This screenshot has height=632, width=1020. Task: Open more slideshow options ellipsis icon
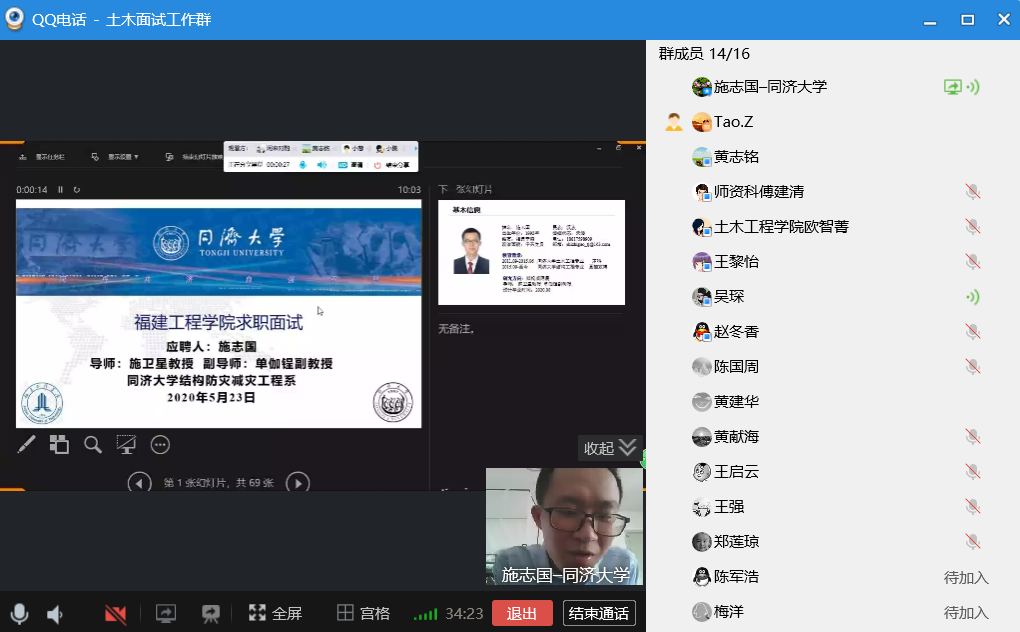[160, 445]
